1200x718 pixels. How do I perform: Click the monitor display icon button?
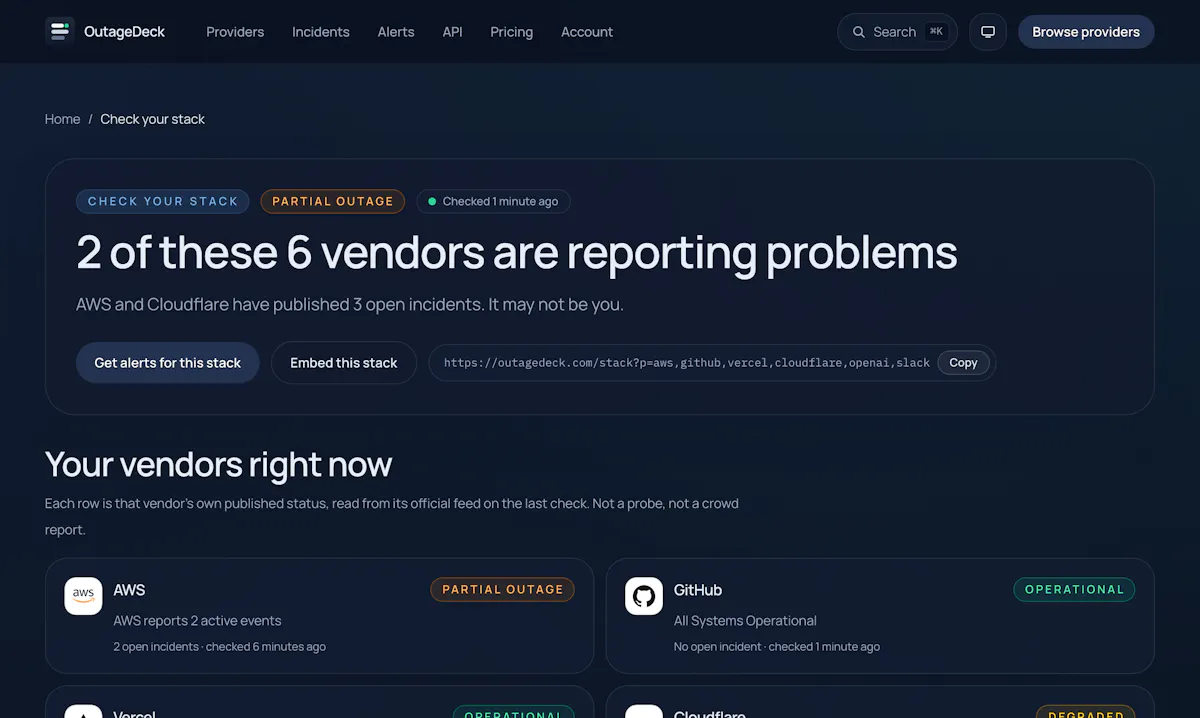click(988, 32)
